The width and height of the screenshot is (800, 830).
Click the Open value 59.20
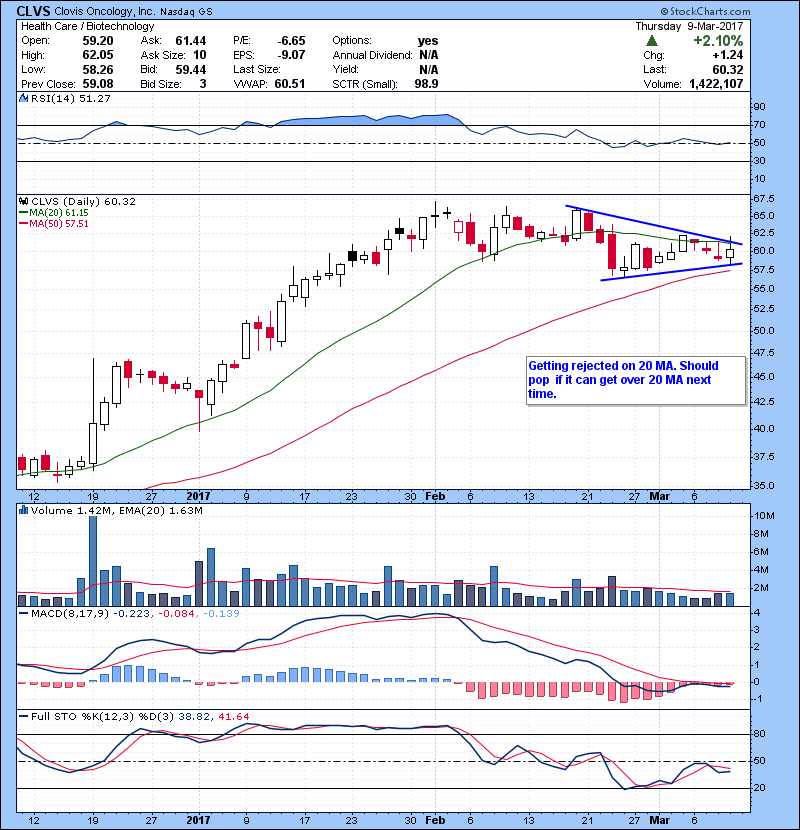point(97,41)
